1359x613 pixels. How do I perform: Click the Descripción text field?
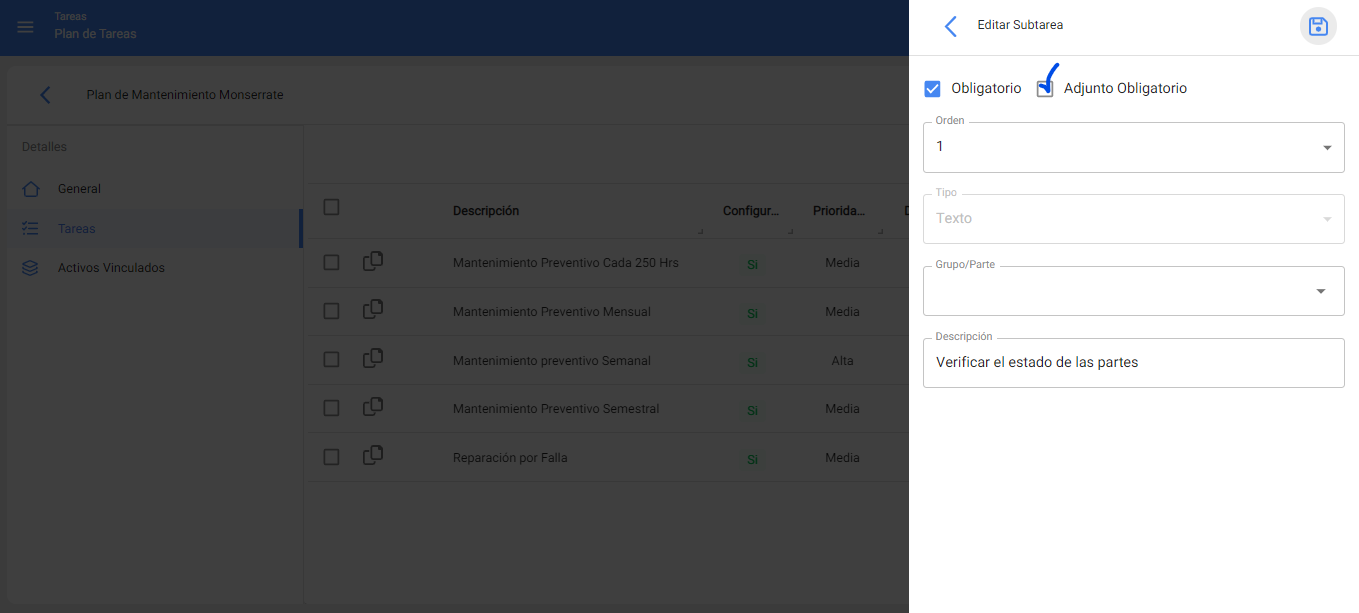click(x=1133, y=363)
